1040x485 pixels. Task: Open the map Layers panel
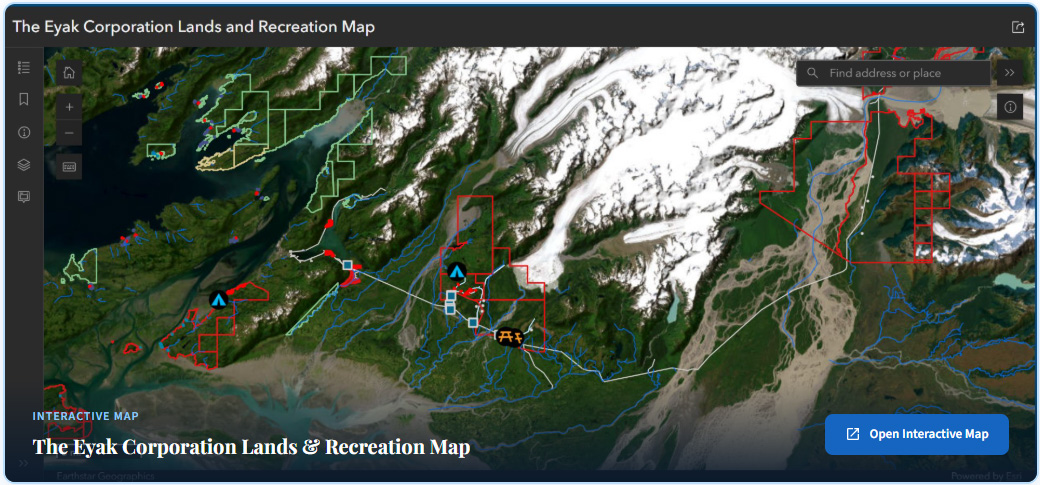coord(24,165)
